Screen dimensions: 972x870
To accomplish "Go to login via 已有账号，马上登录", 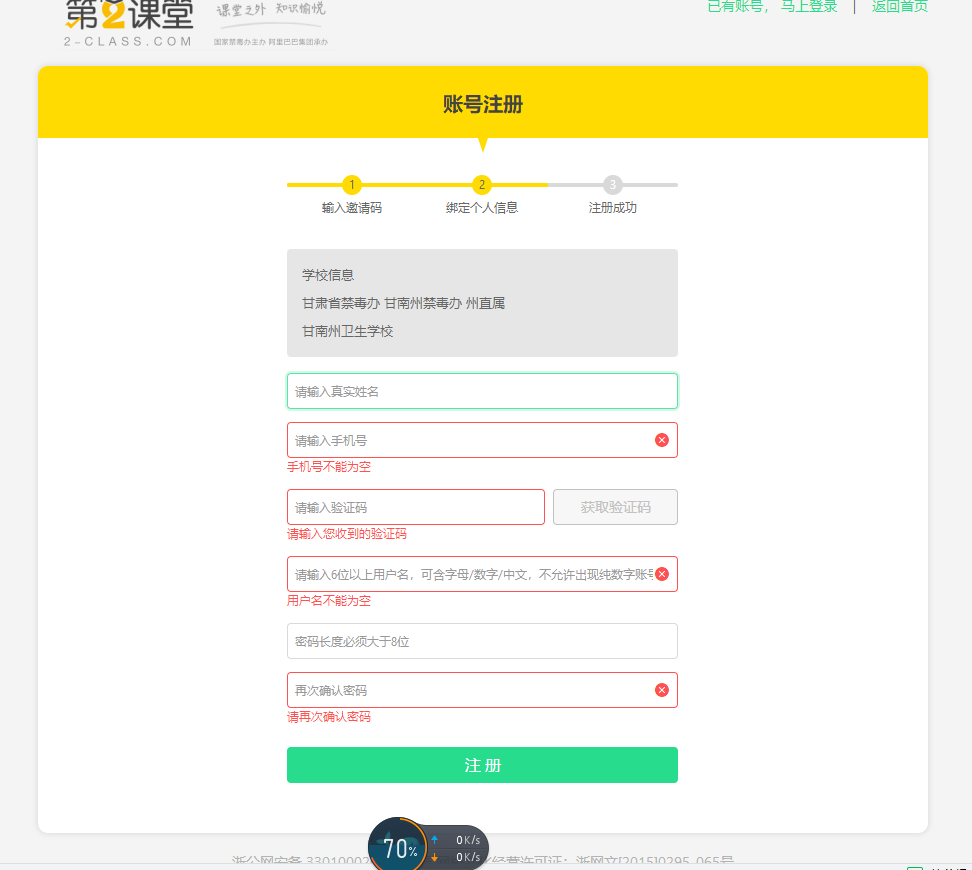I will point(772,6).
